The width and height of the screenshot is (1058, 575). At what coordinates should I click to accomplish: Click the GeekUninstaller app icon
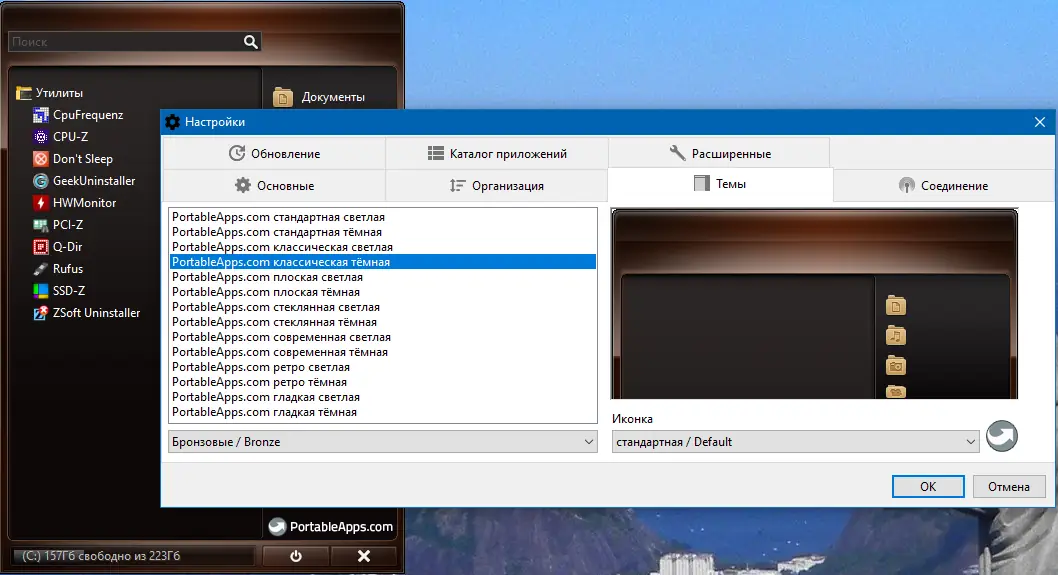click(x=40, y=181)
